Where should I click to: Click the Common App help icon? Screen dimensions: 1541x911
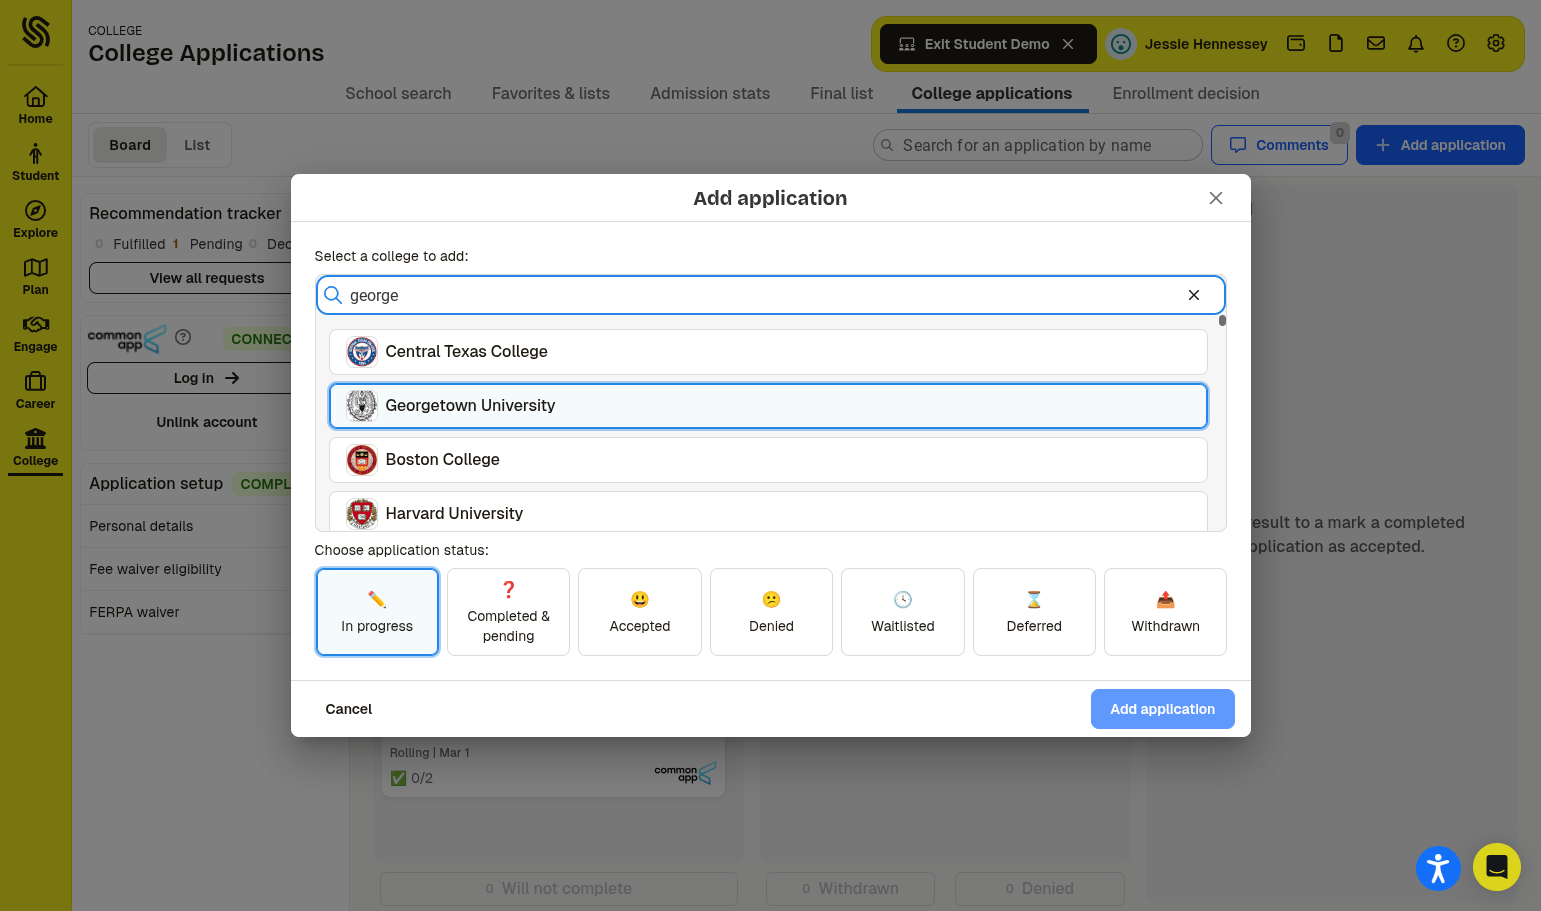(183, 337)
